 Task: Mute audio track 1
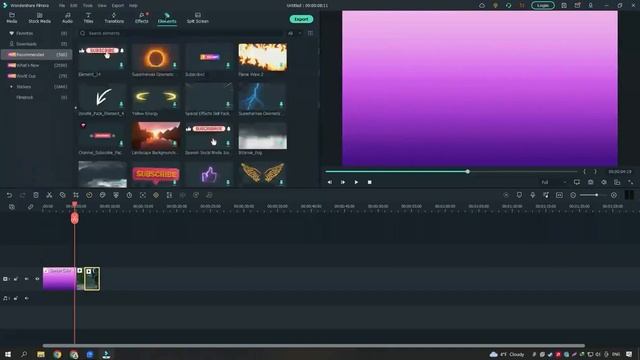click(x=27, y=298)
